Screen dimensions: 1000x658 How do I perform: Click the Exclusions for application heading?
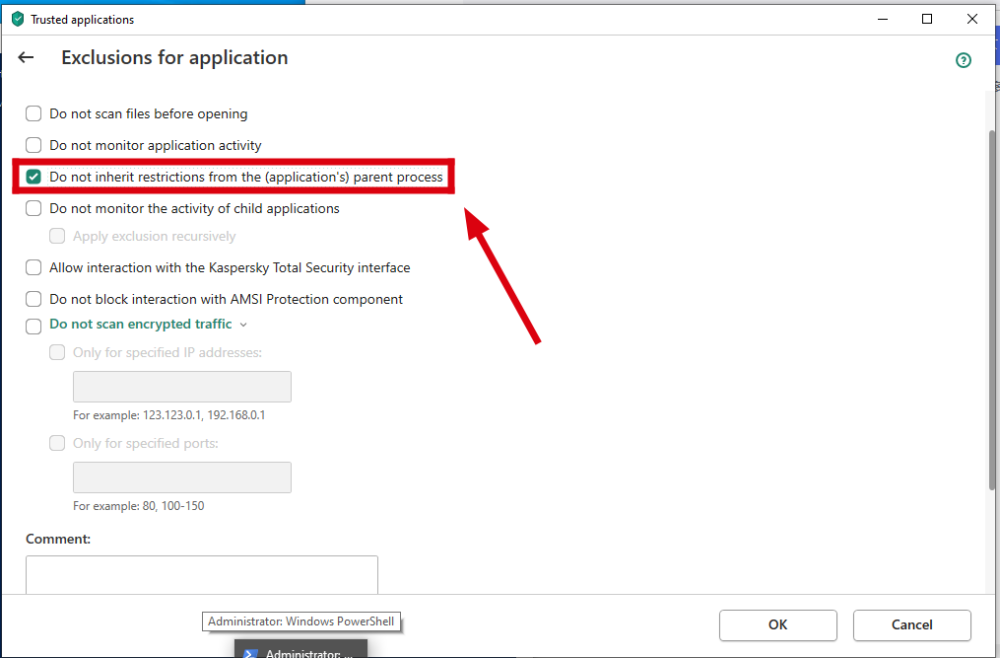click(x=175, y=57)
